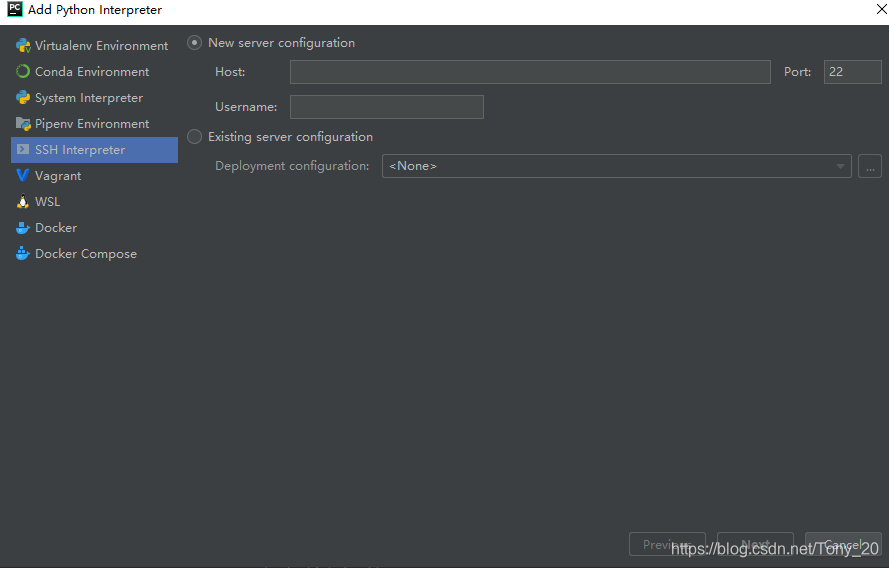Choose WSL interpreter type
The height and width of the screenshot is (568, 889).
click(94, 202)
